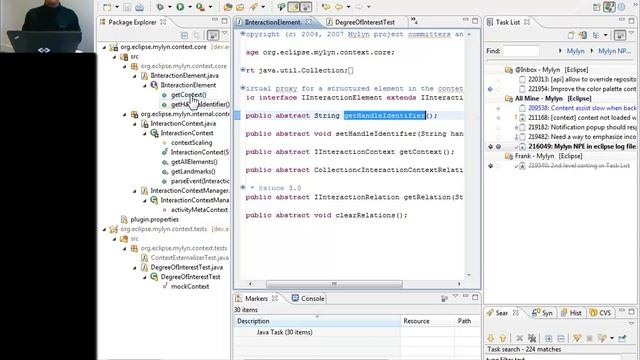
Task: Toggle activation of task 216049
Action: 498,147
